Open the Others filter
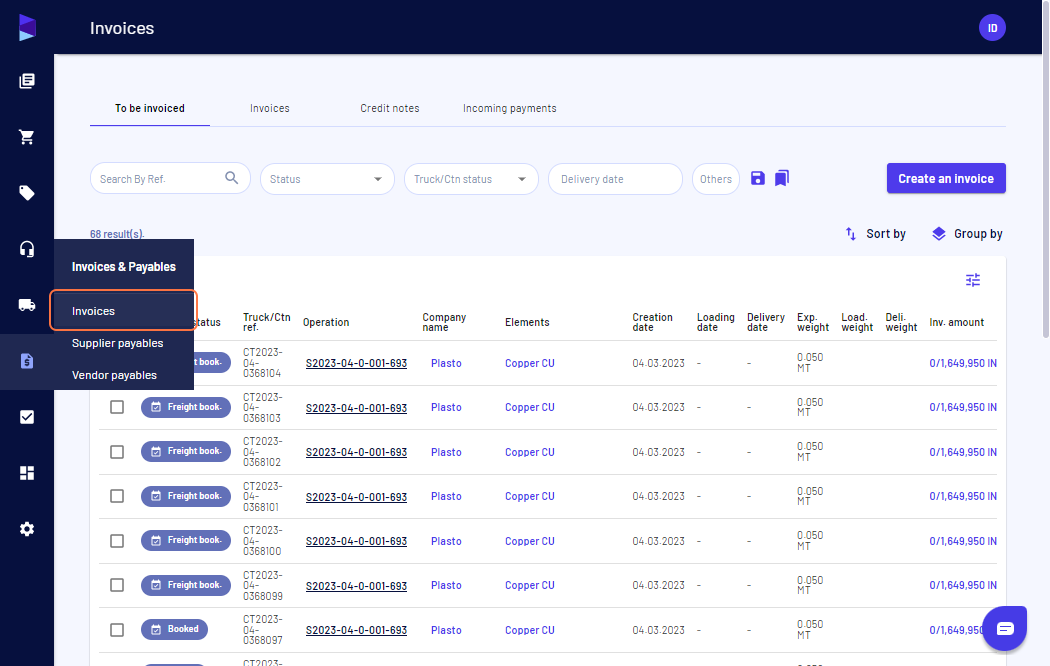This screenshot has height=666, width=1050. pyautogui.click(x=716, y=179)
